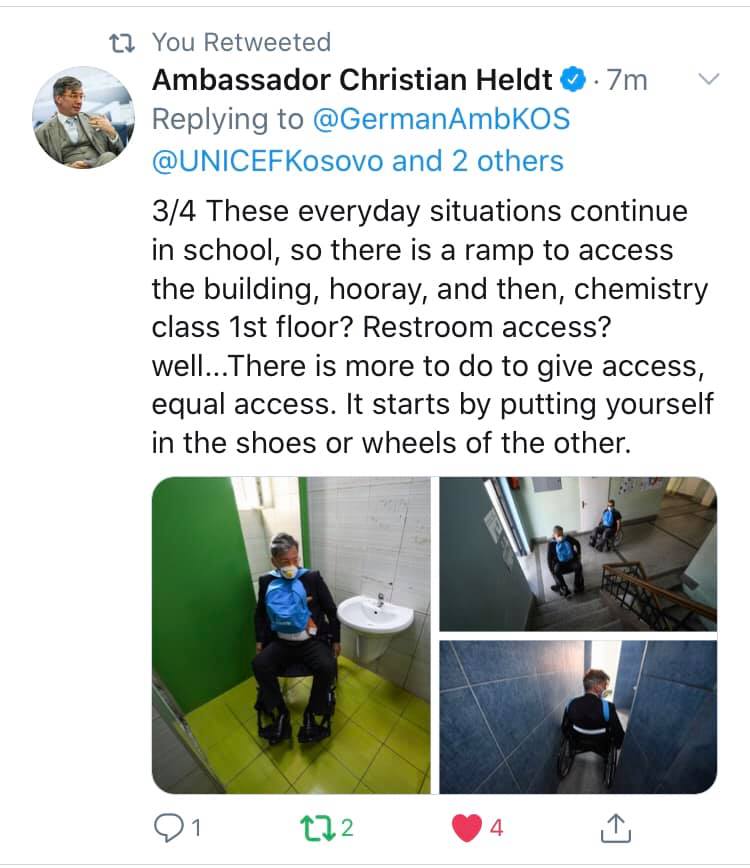Open Ambassador's profile picture

click(84, 117)
